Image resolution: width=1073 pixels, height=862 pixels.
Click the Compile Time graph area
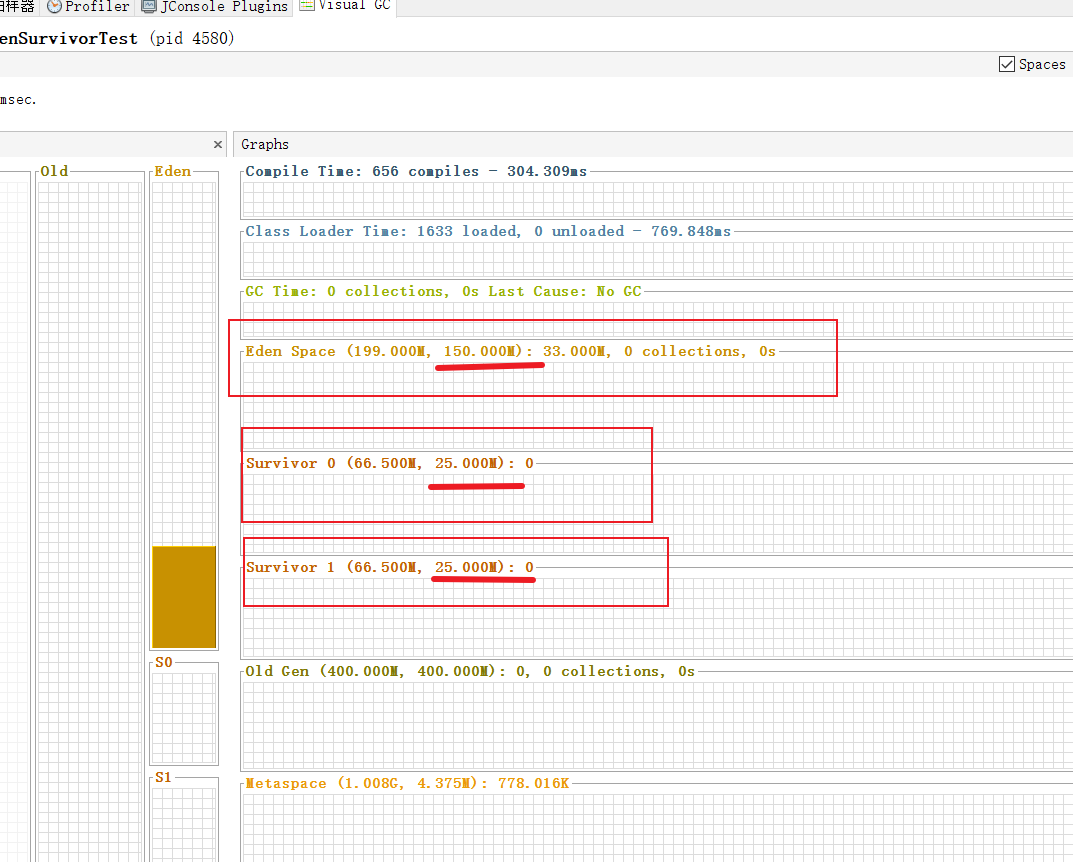pyautogui.click(x=658, y=200)
